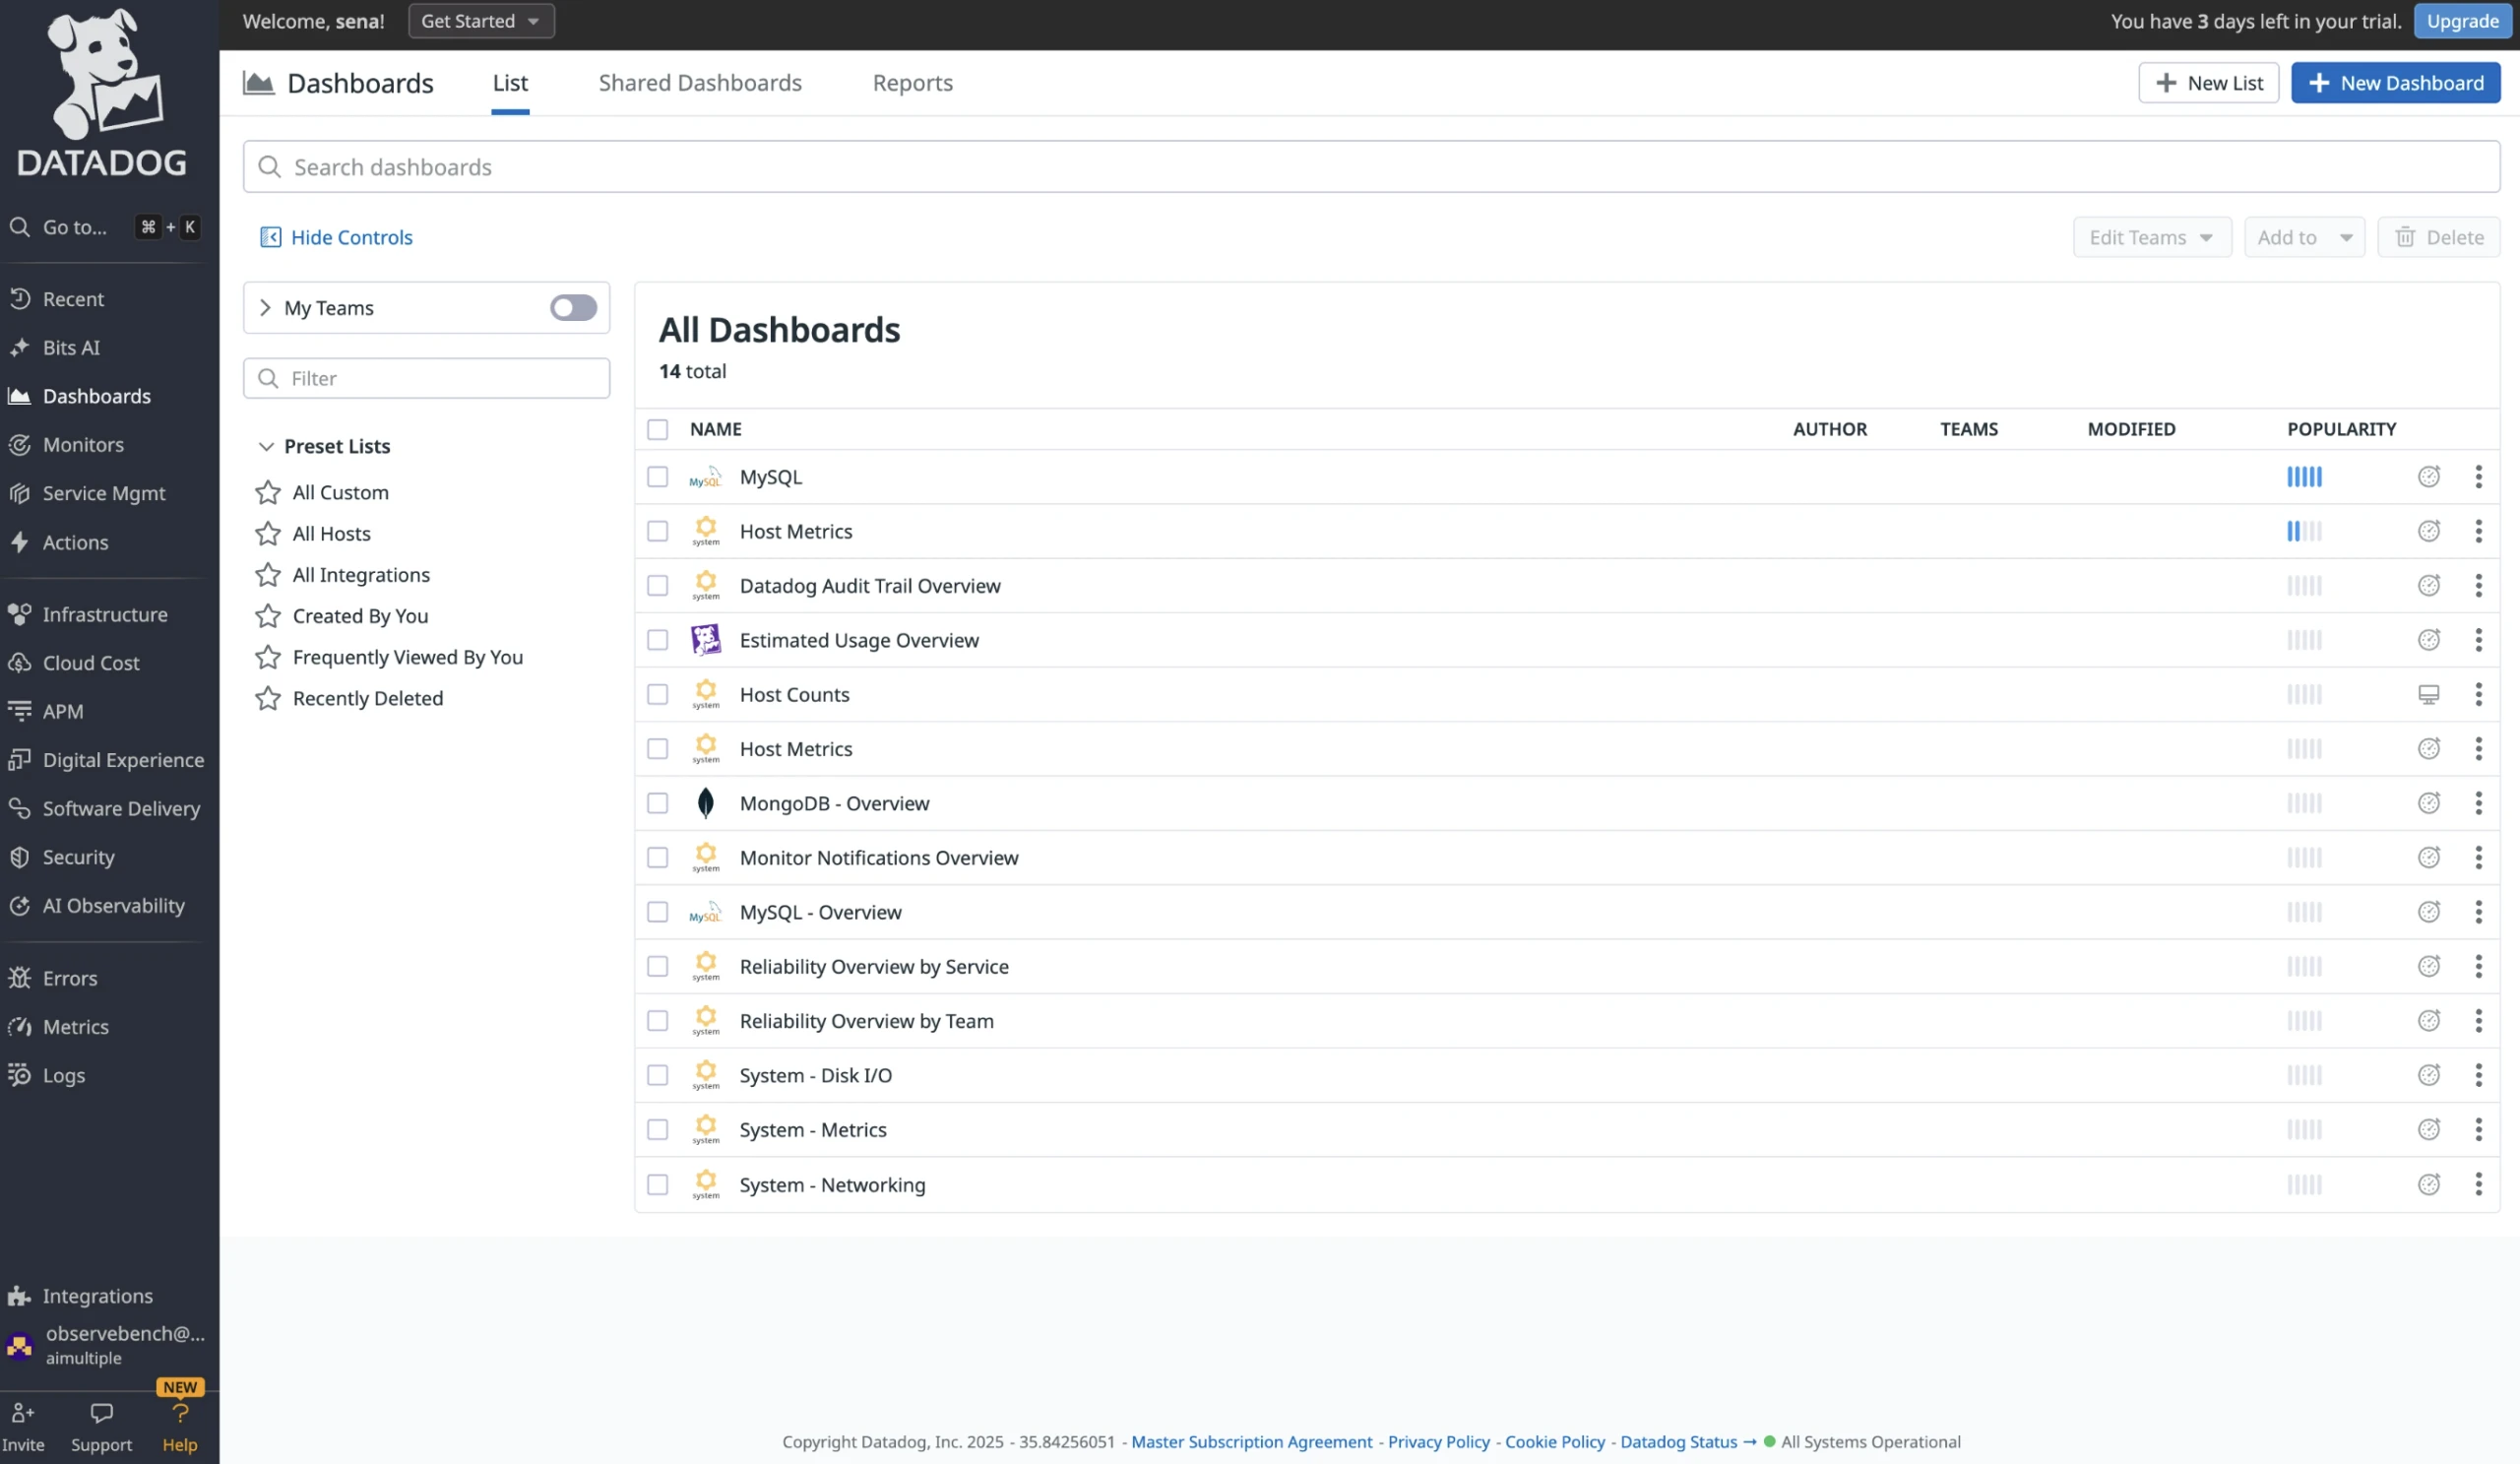Open APM from sidebar
This screenshot has width=2520, height=1464.
(x=62, y=711)
